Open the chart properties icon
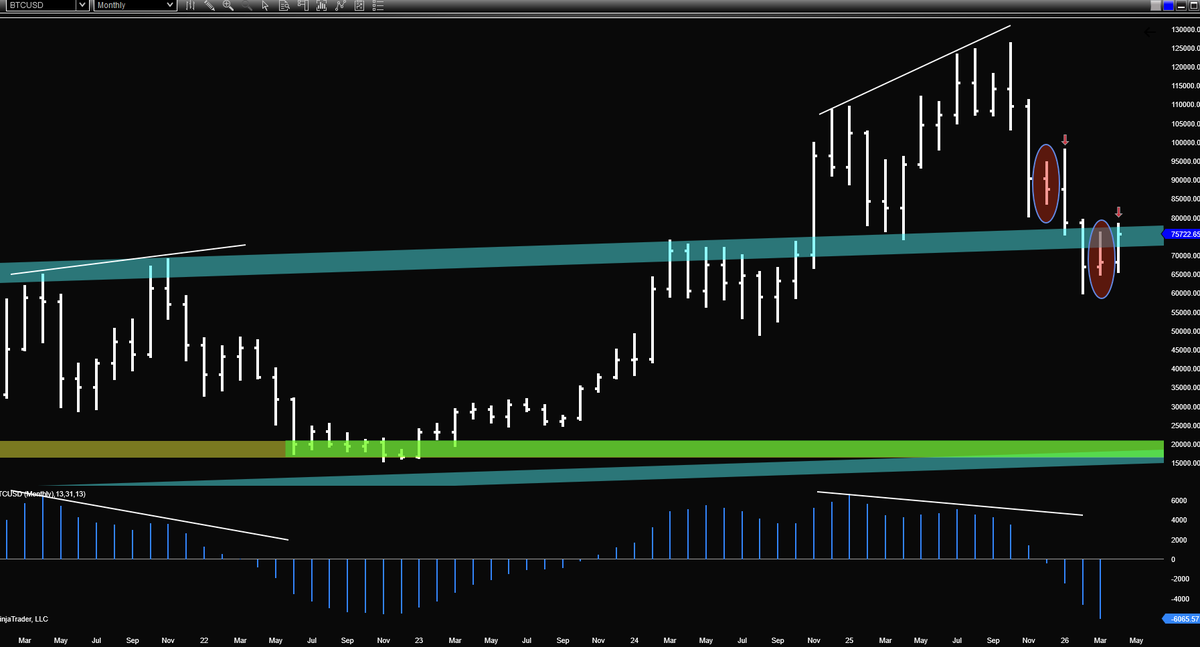The image size is (1200, 647). 359,5
